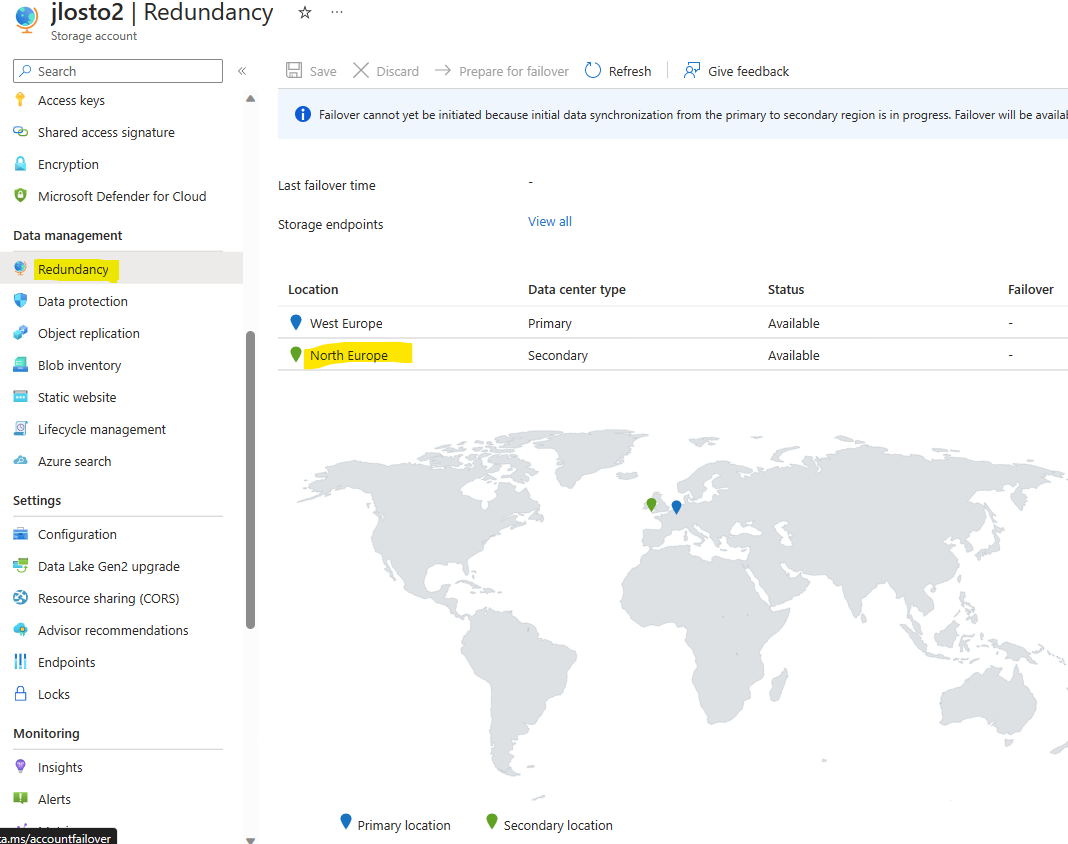
Task: Click the Redundancy globe icon in sidebar
Action: (x=20, y=268)
